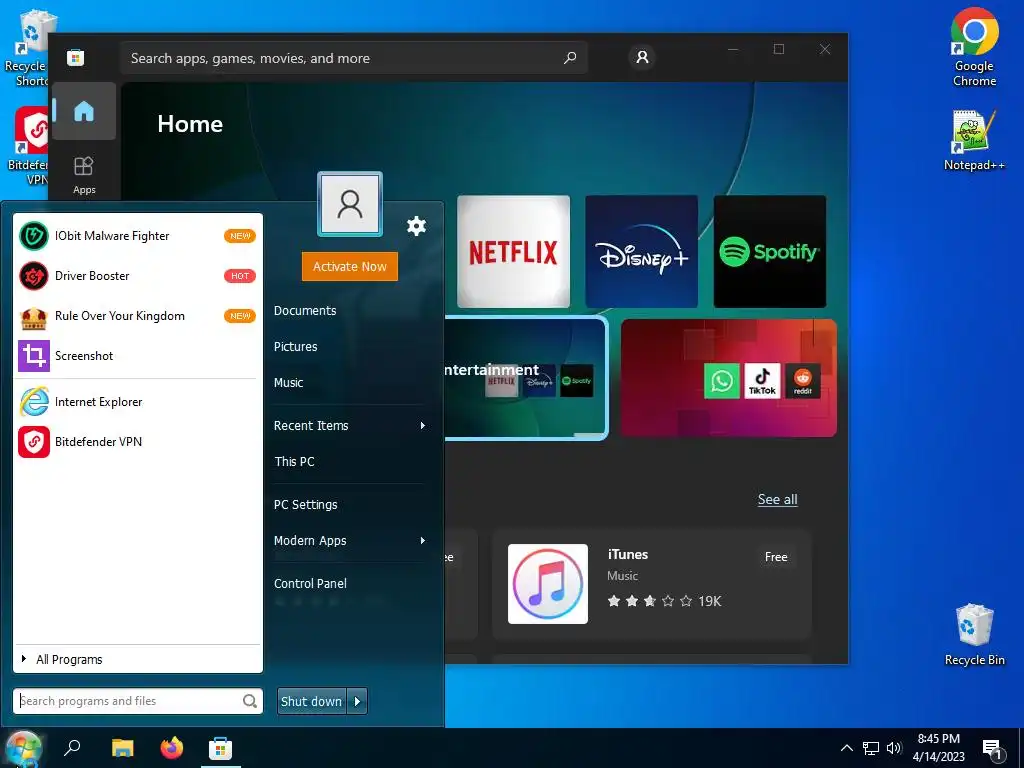Open the network icon in system tray
The image size is (1024, 768).
pyautogui.click(x=871, y=748)
